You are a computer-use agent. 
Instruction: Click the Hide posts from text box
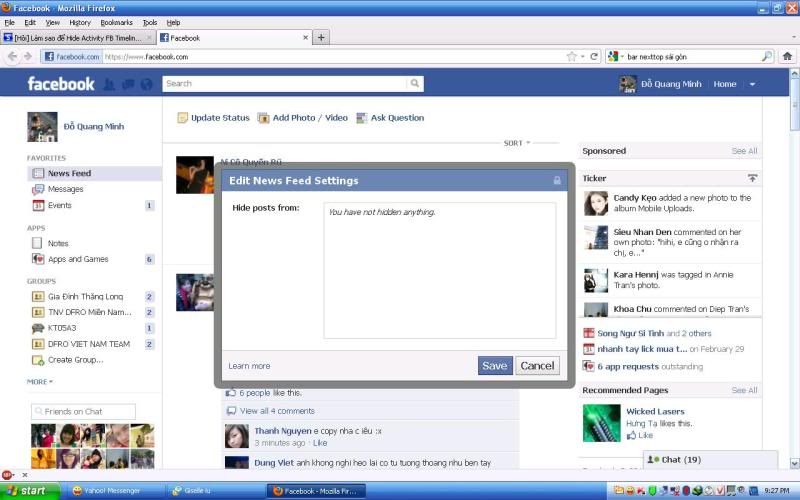pyautogui.click(x=440, y=270)
